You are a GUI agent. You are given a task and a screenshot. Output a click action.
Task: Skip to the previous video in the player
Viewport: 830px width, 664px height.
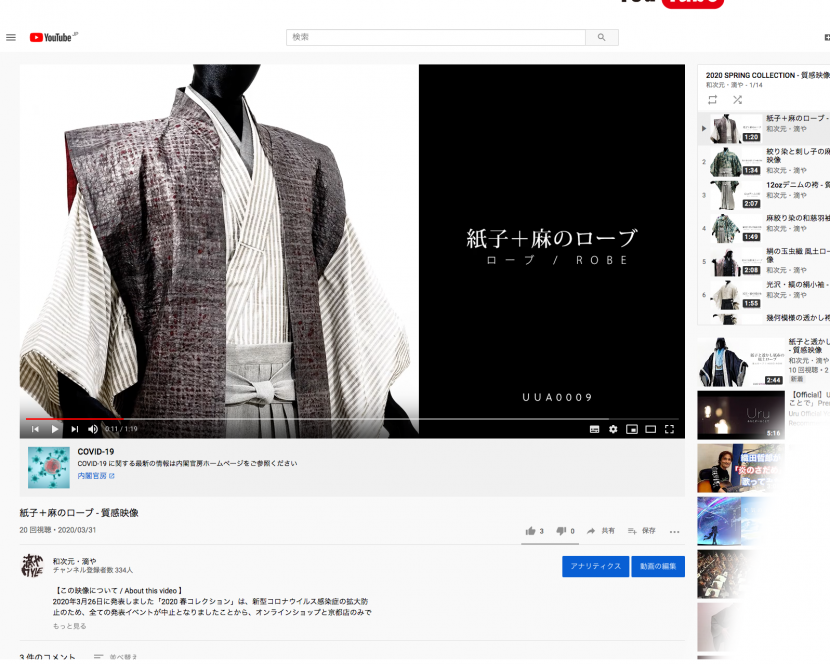[x=35, y=429]
